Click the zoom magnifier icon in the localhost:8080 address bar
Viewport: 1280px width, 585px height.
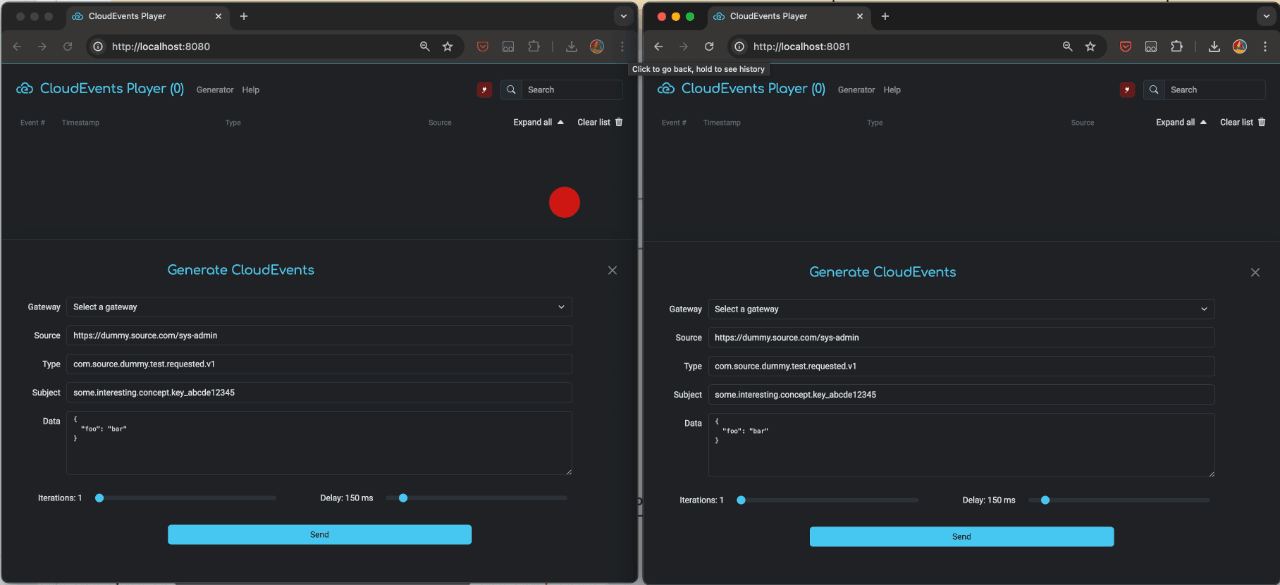tap(425, 47)
